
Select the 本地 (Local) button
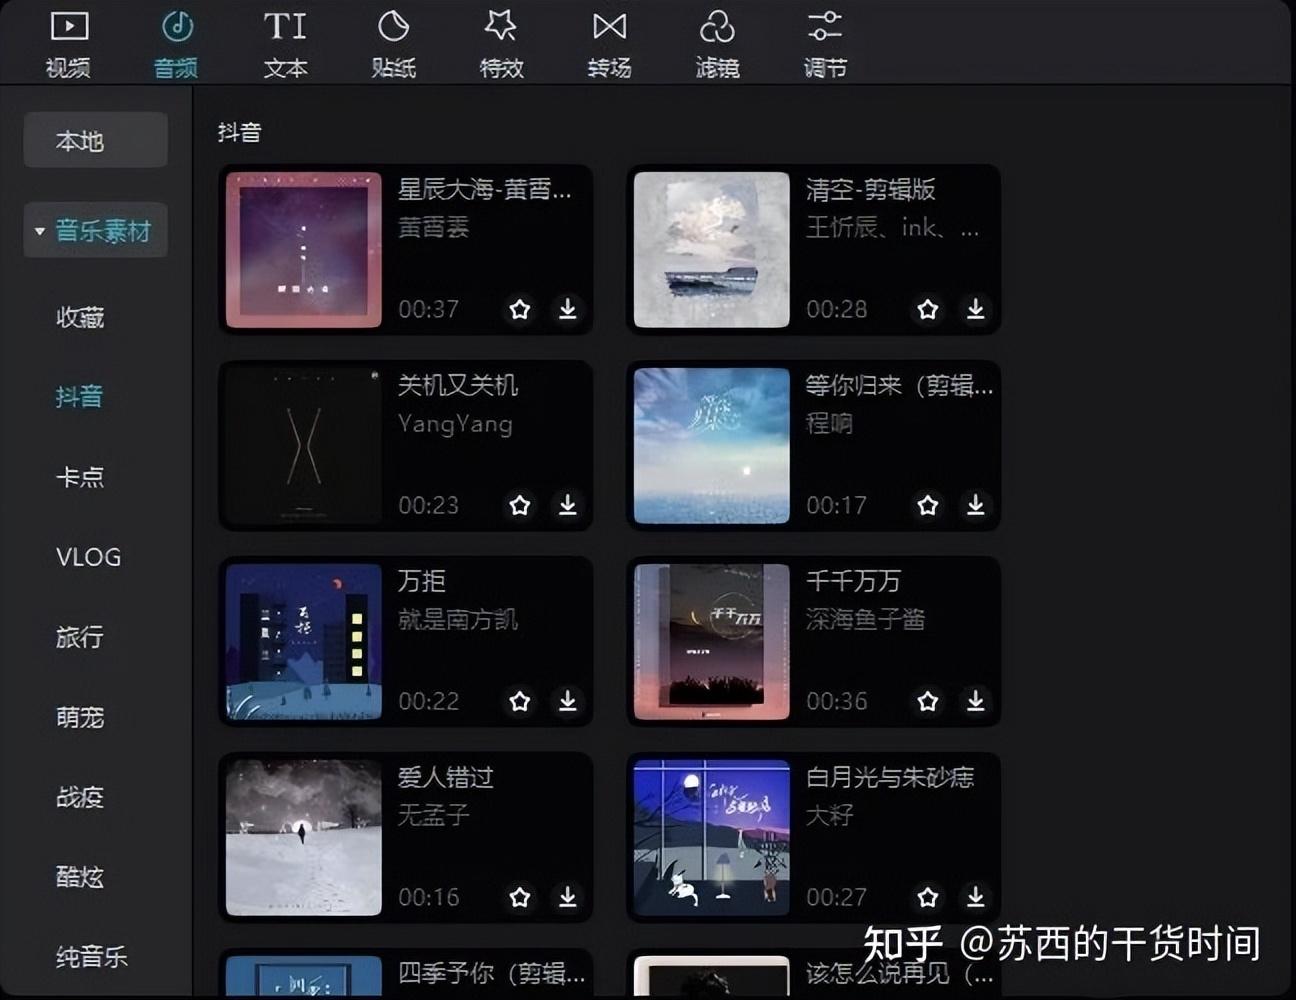pyautogui.click(x=95, y=140)
